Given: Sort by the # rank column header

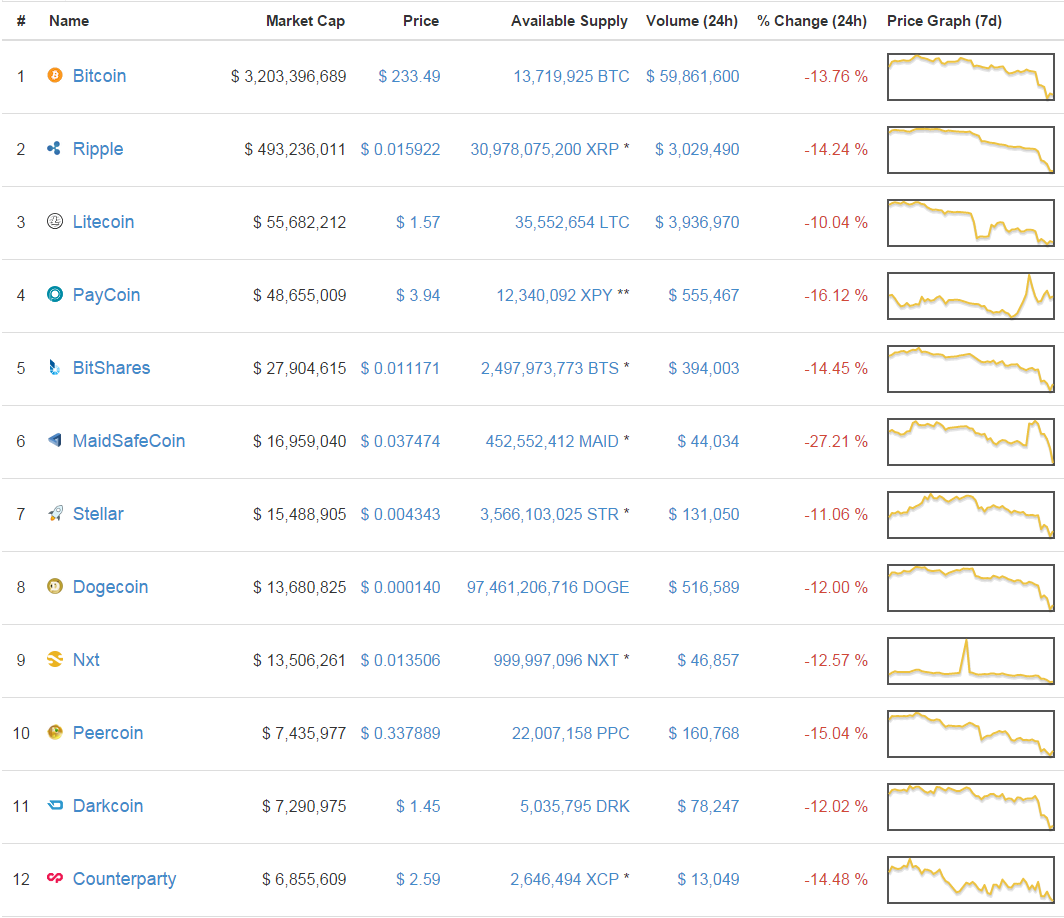Looking at the screenshot, I should click(21, 21).
